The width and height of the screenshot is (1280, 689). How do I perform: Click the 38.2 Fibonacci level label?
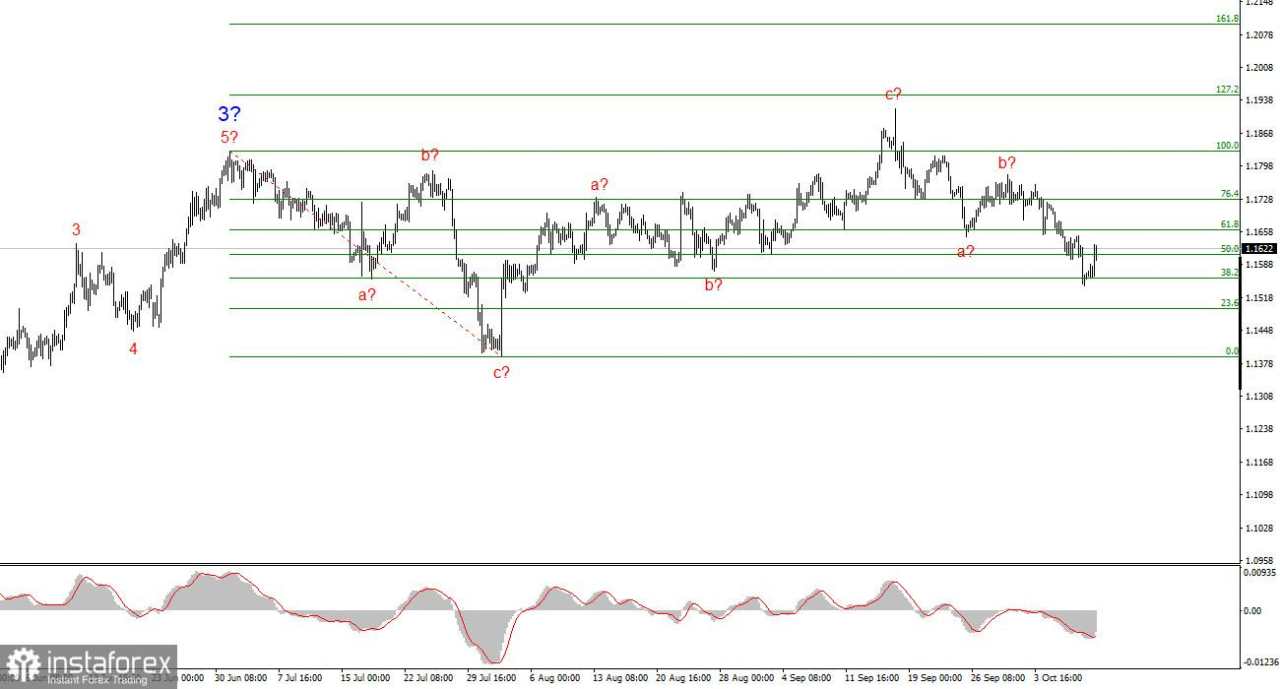coord(1229,272)
